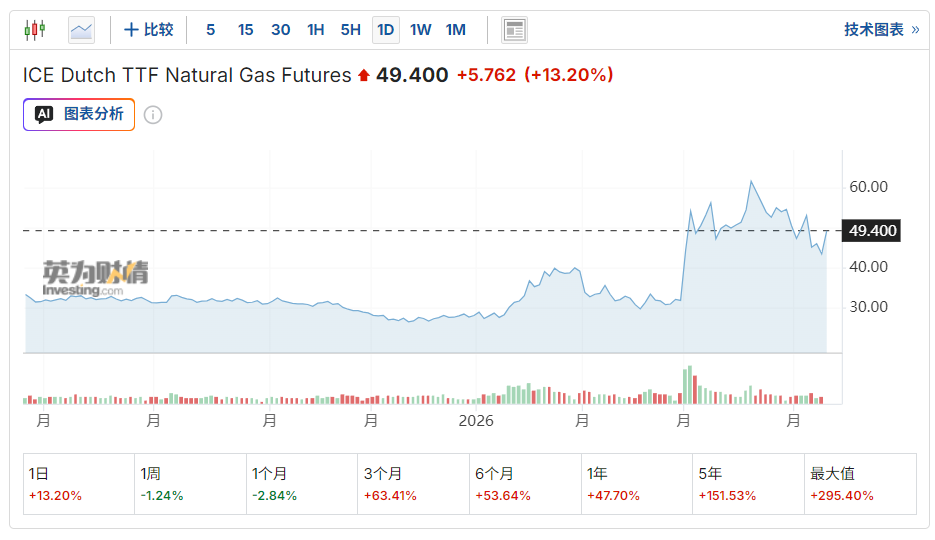Open the news layout icon in toolbar
935x540 pixels.
click(x=514, y=30)
